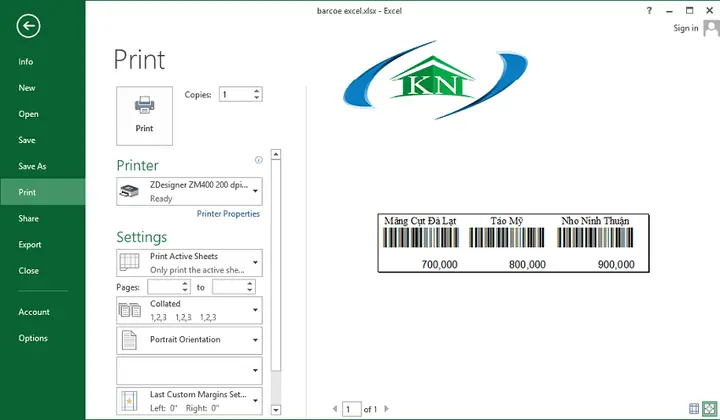Click the large Print button with printer icon
720x420 pixels.
pyautogui.click(x=145, y=116)
